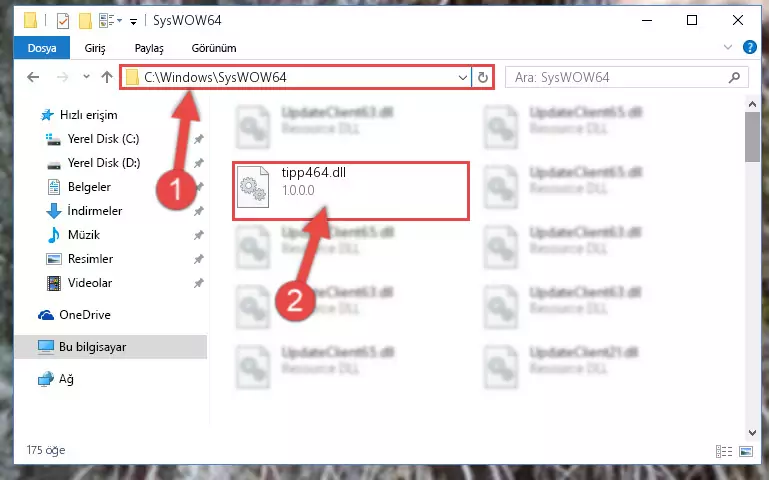Click the Properties quick access icon

63,21
